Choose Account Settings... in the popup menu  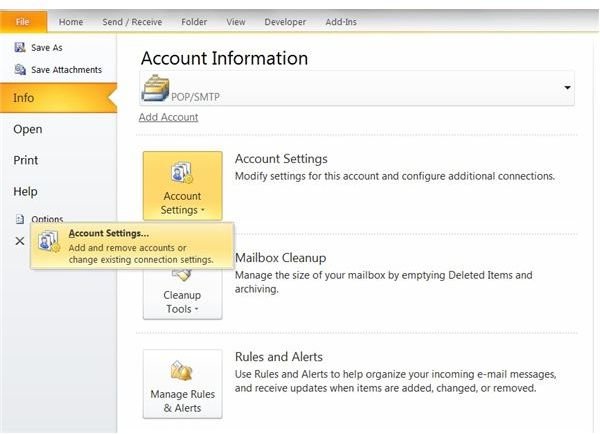point(132,246)
